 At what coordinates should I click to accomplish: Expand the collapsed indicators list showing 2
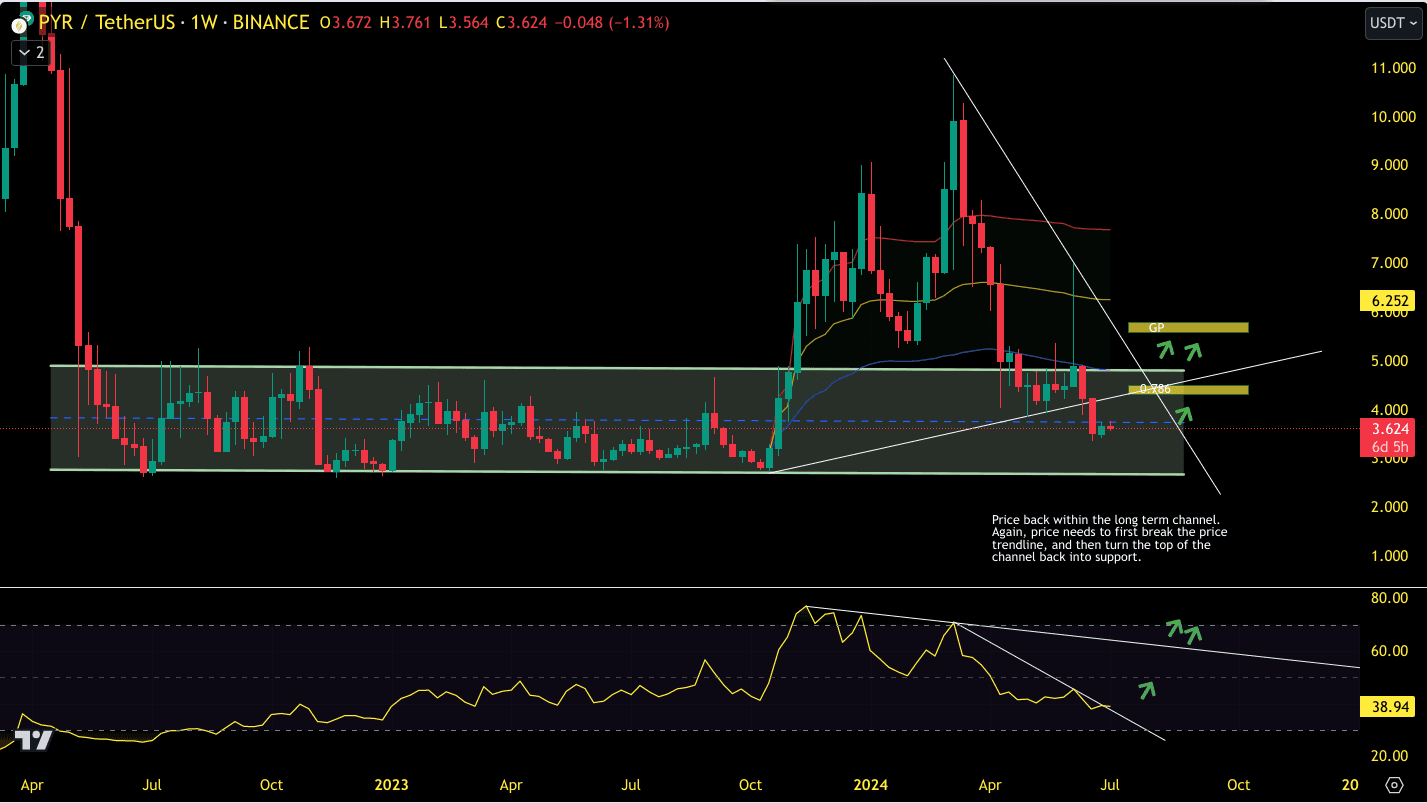pyautogui.click(x=31, y=53)
